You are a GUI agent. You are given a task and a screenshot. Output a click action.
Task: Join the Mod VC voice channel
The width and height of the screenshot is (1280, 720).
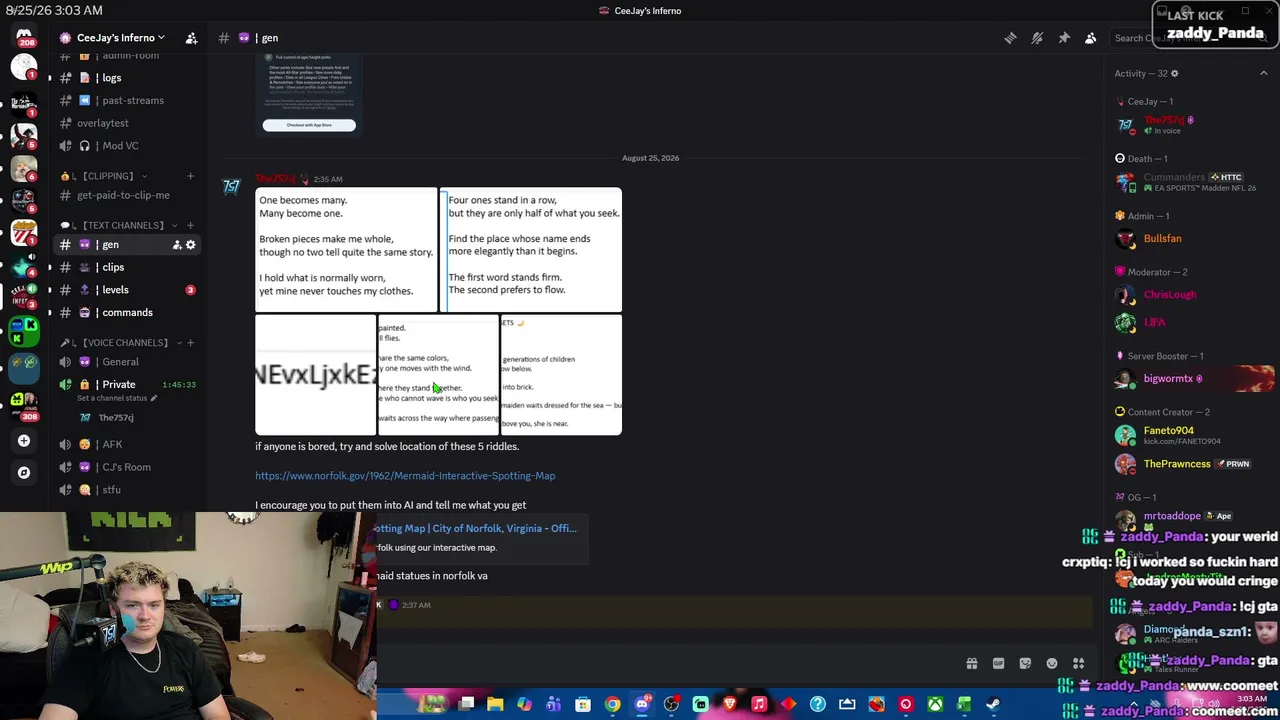click(x=127, y=146)
